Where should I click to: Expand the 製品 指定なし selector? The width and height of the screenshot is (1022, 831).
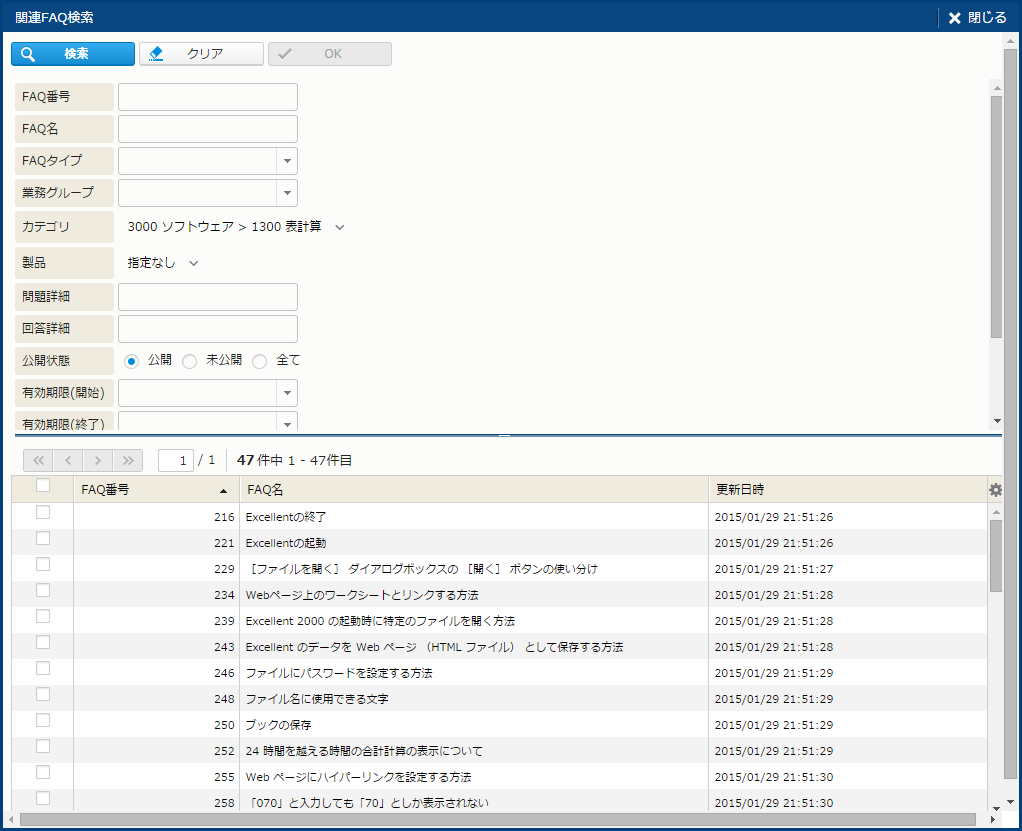pos(194,264)
